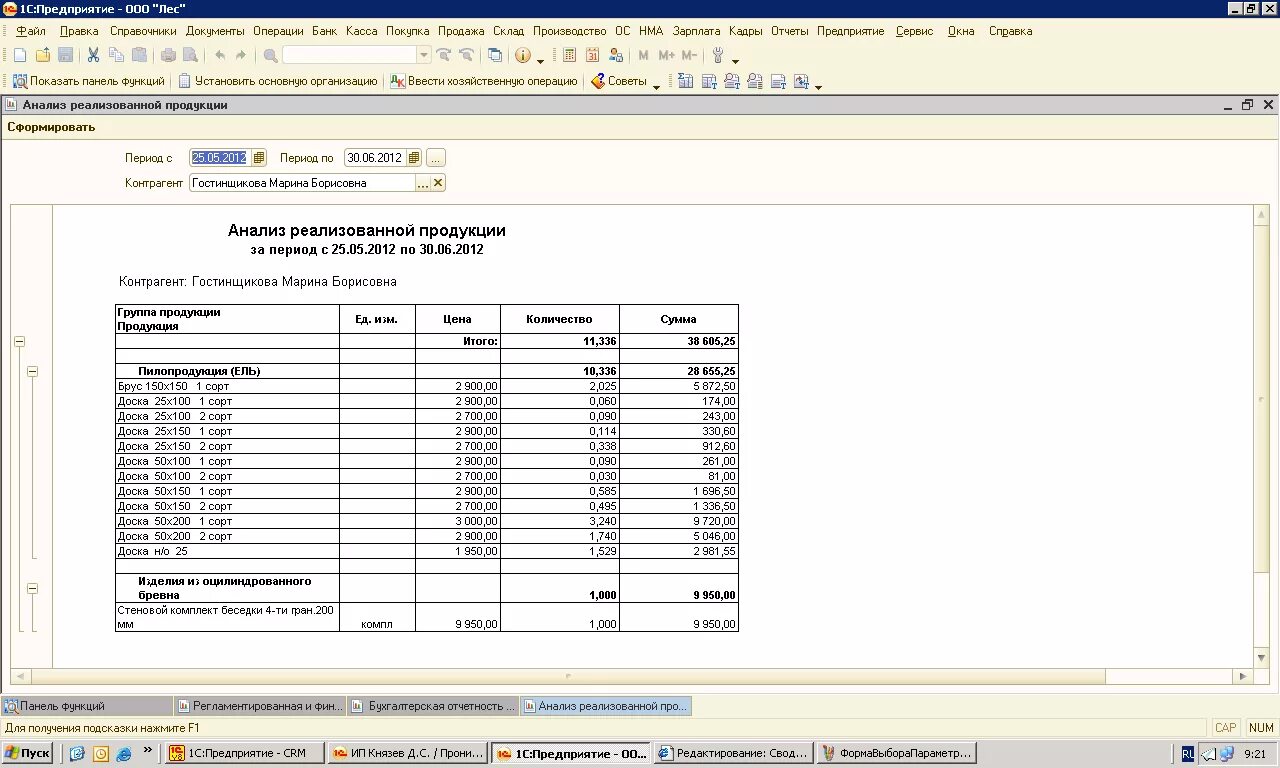Clear the Контрагент field with X
This screenshot has height=768, width=1280.
[x=438, y=183]
